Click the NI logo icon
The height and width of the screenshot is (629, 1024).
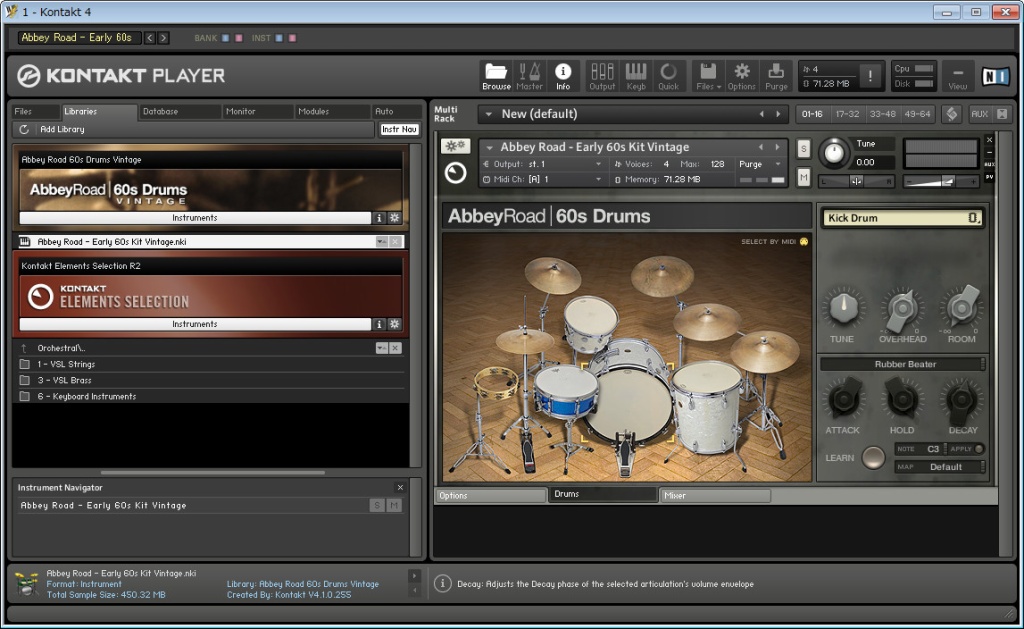pos(995,76)
